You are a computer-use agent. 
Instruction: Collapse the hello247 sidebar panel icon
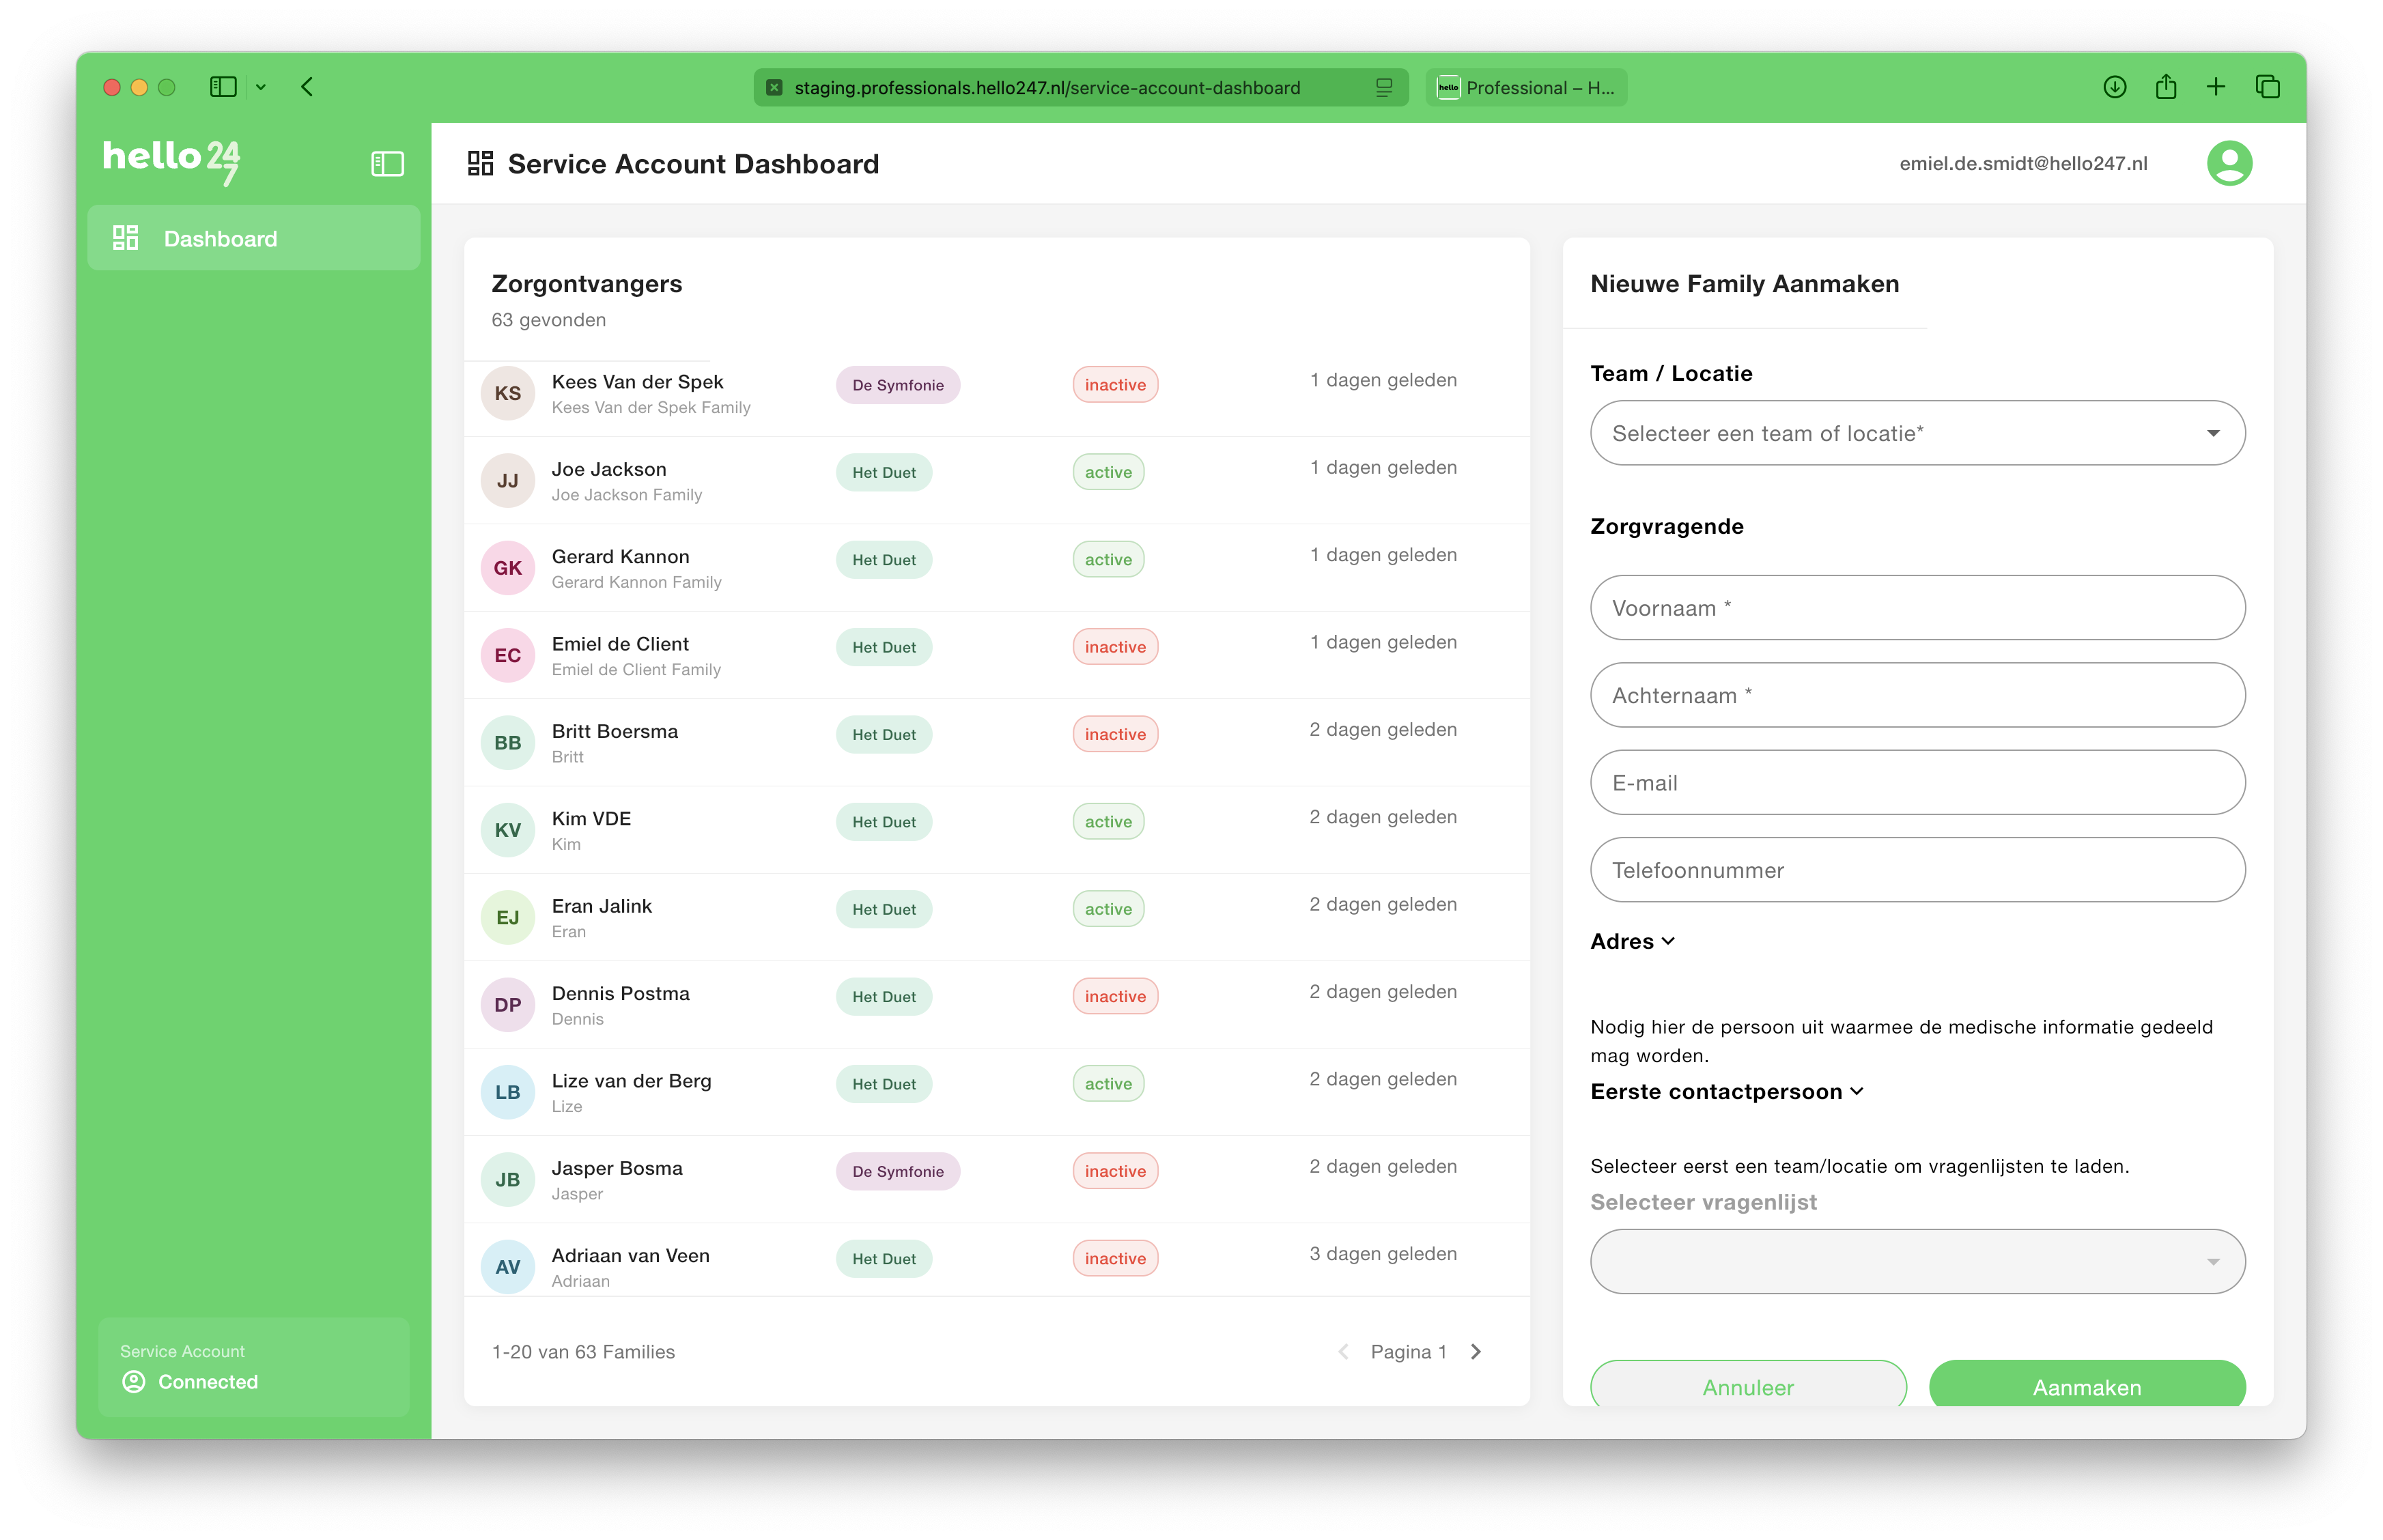tap(387, 164)
